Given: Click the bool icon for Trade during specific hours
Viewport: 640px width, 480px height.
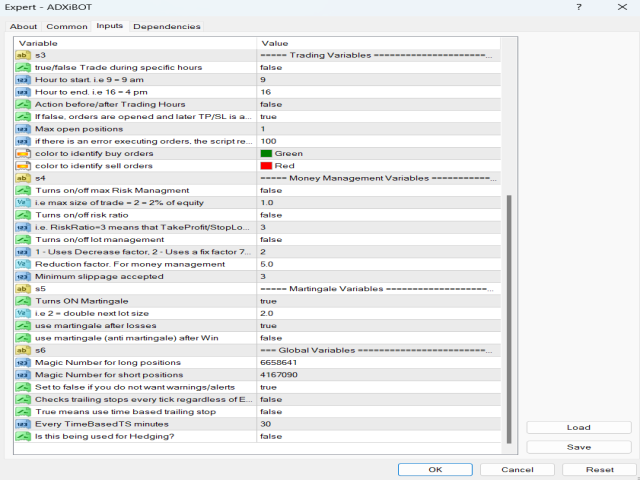Looking at the screenshot, I should (23, 67).
